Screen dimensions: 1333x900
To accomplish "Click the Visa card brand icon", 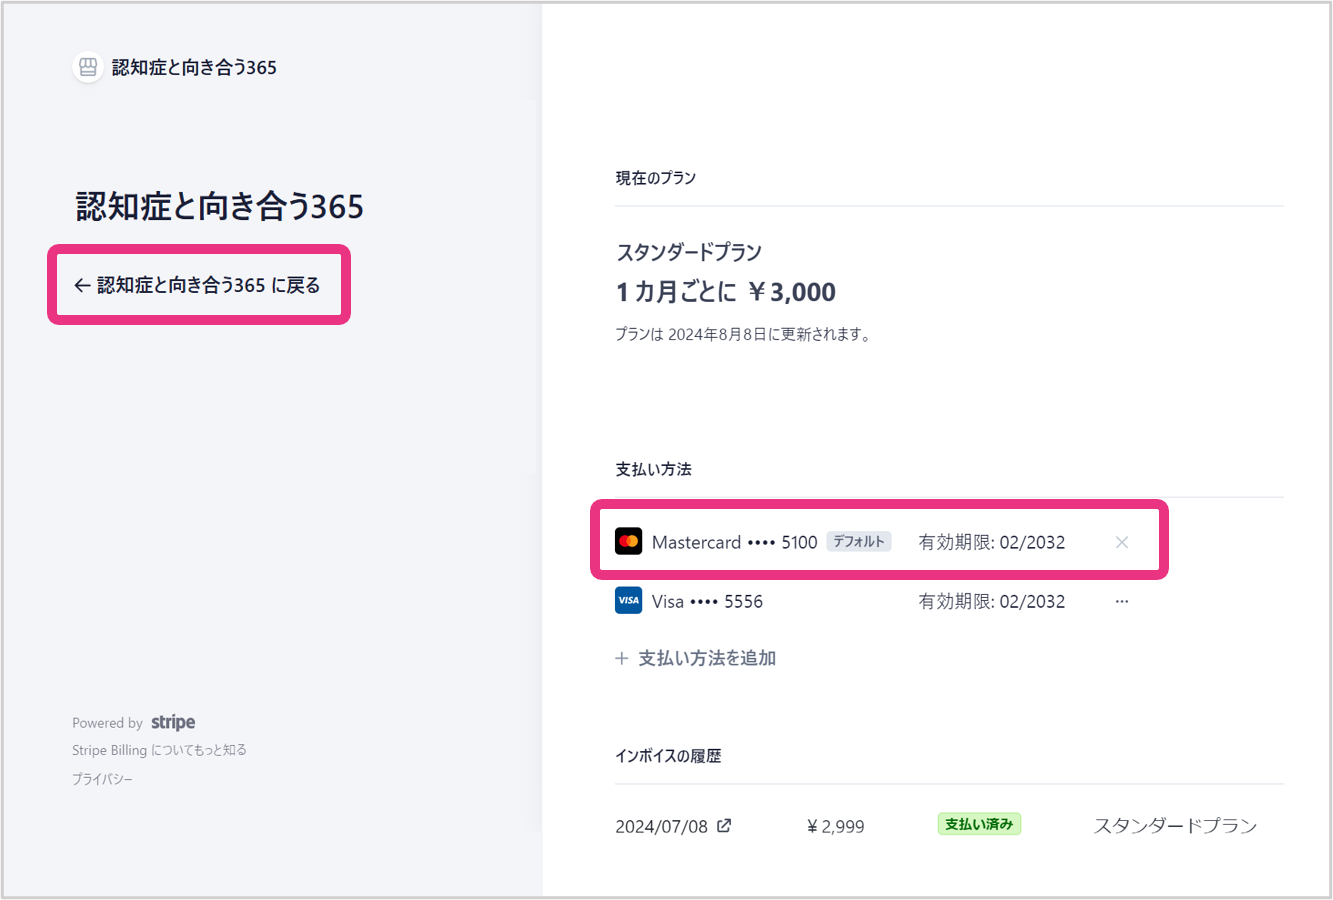I will tap(628, 601).
